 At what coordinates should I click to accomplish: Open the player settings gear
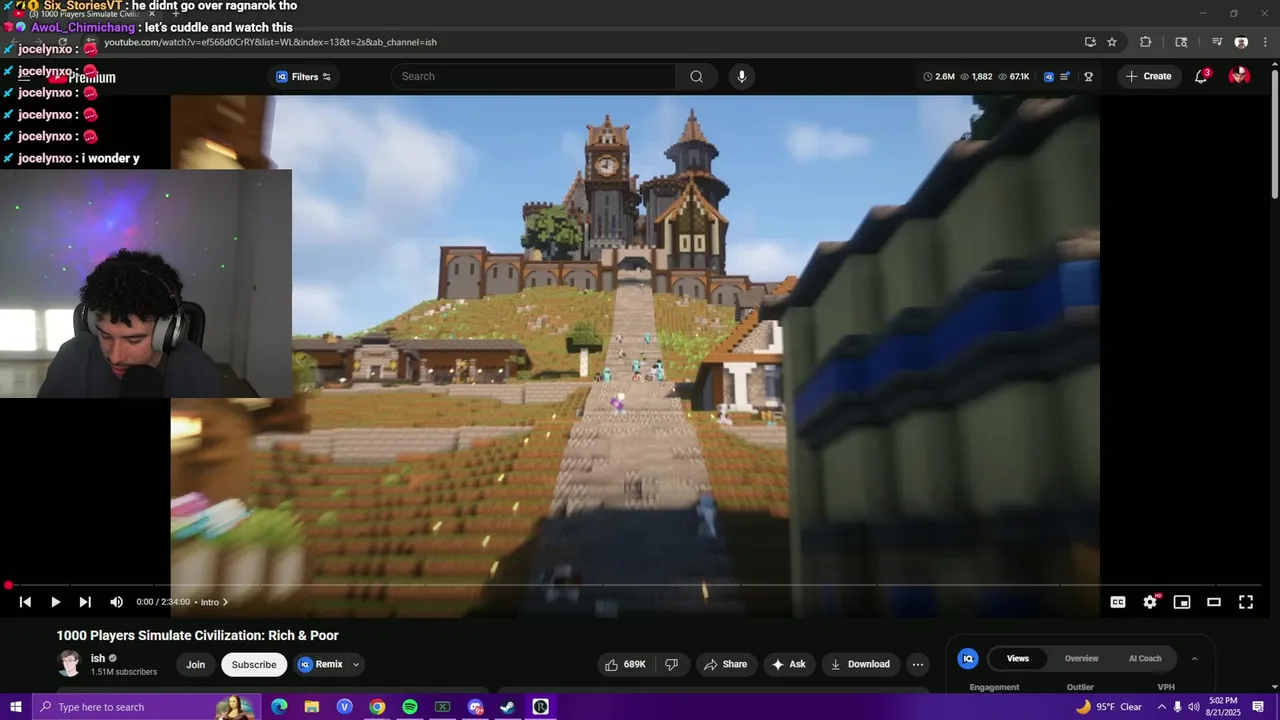point(1150,602)
